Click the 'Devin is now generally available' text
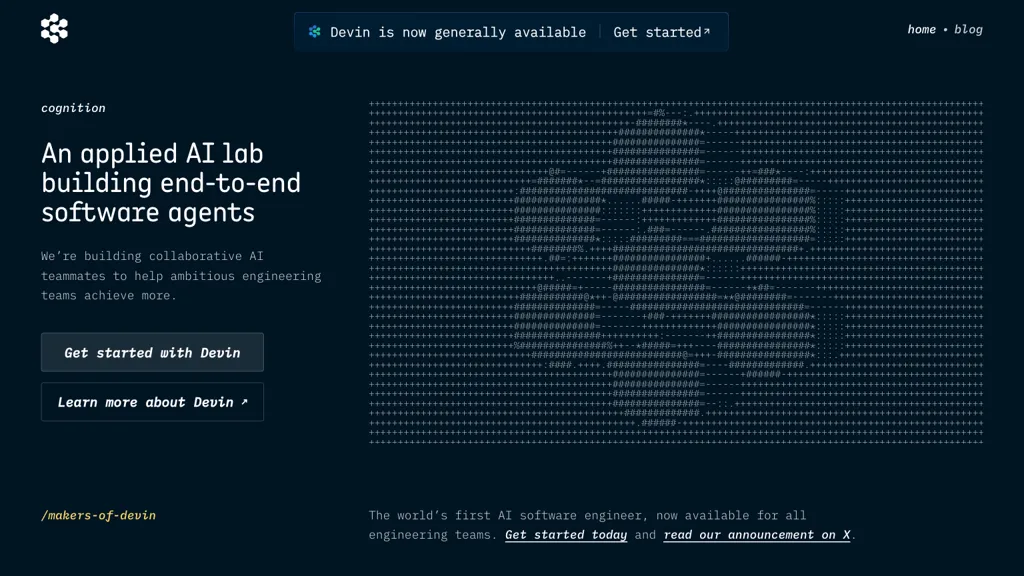The image size is (1024, 576). point(458,32)
